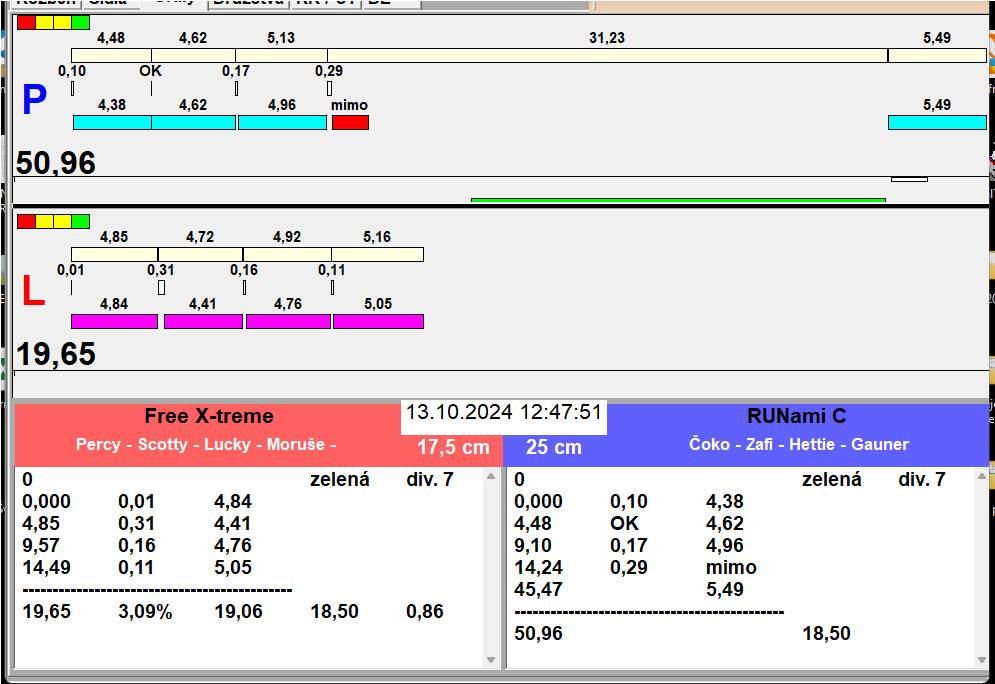The image size is (995, 684).
Task: Click the green start light in lane P
Action: pyautogui.click(x=81, y=22)
